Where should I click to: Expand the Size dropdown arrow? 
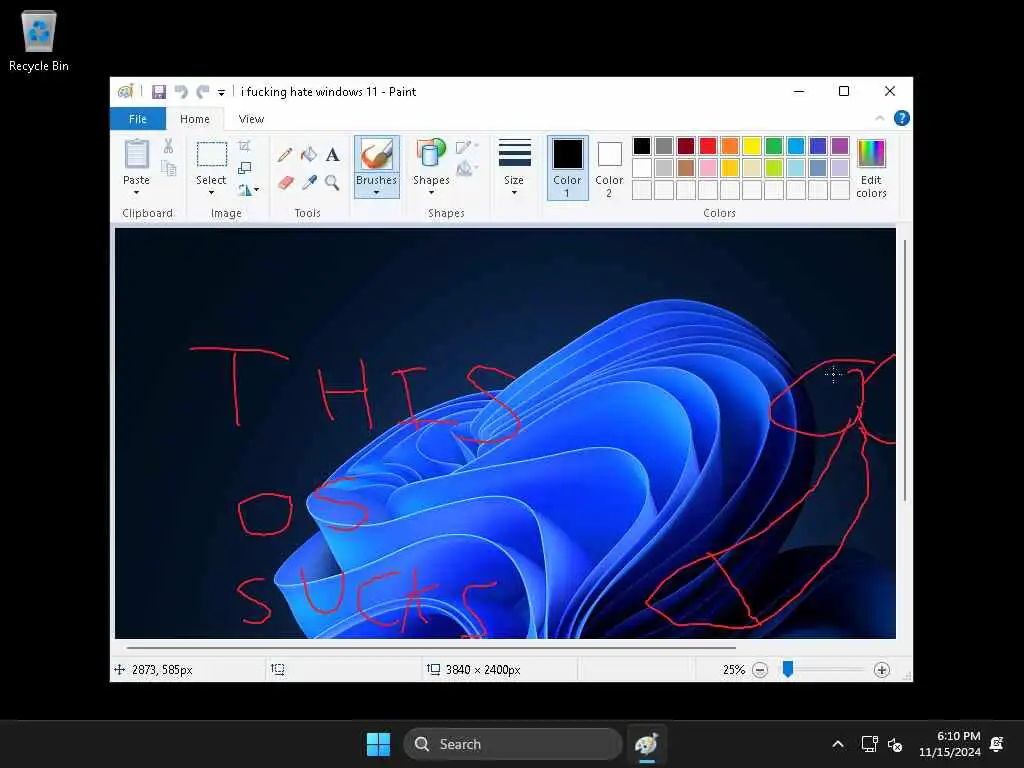point(515,193)
